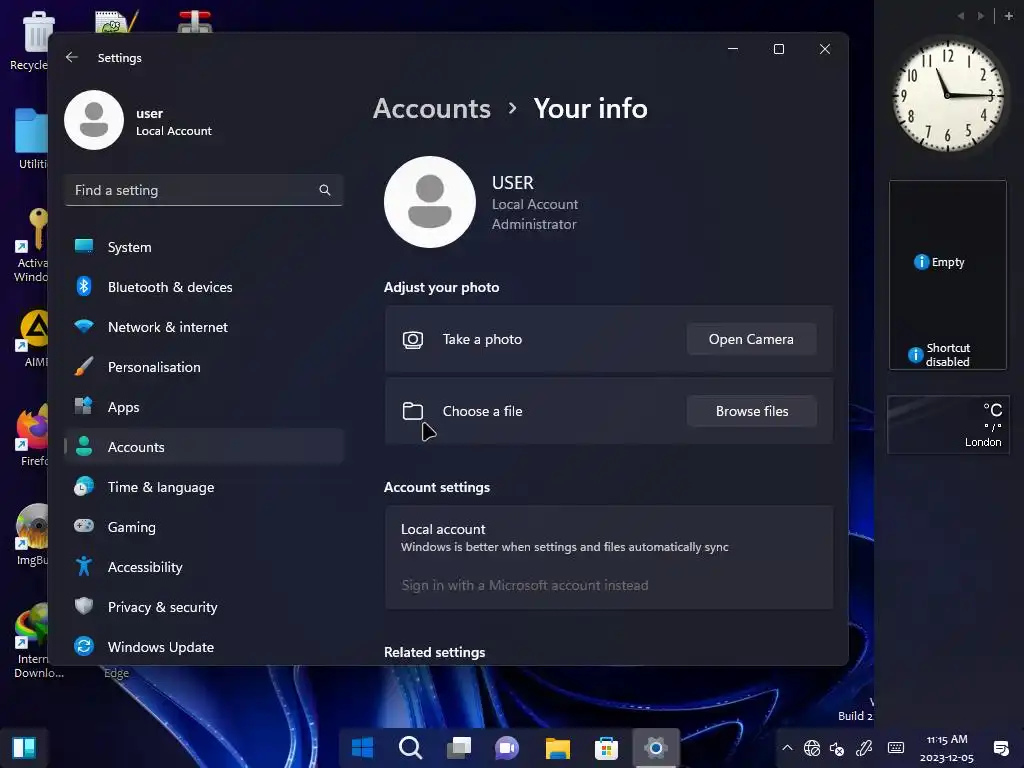Open Gaming settings category
The image size is (1024, 768).
pyautogui.click(x=204, y=526)
